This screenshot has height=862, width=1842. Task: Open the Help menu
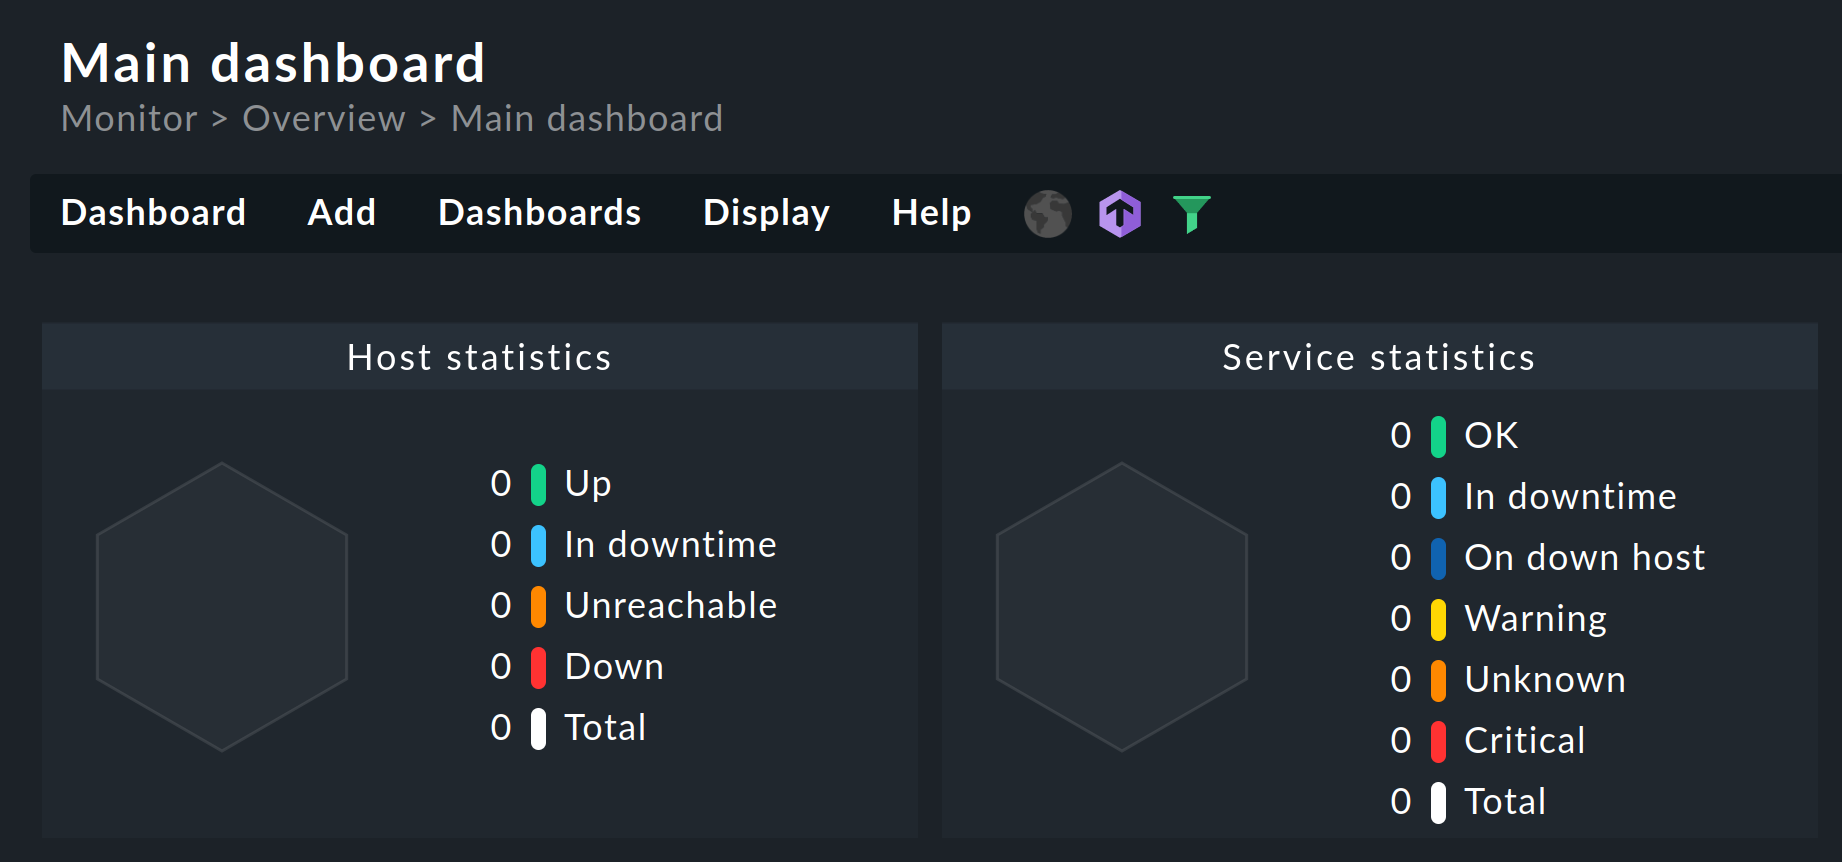(931, 213)
